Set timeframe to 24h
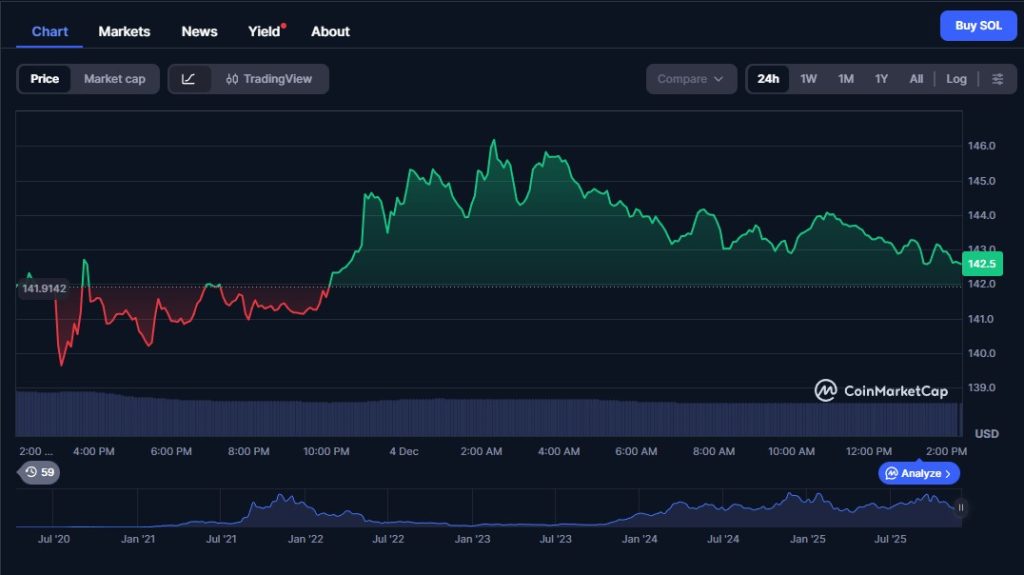 click(x=768, y=79)
